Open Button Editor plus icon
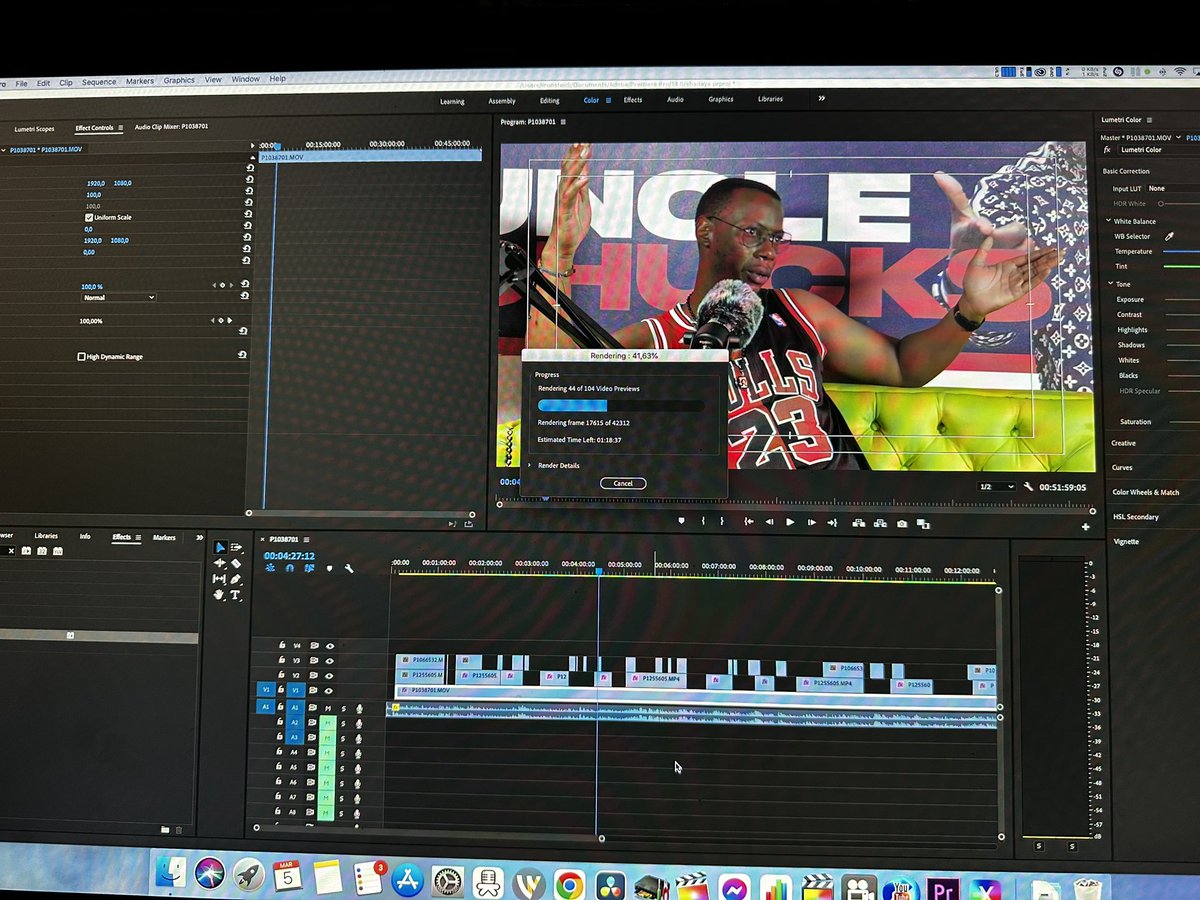The height and width of the screenshot is (900, 1200). point(1085,527)
